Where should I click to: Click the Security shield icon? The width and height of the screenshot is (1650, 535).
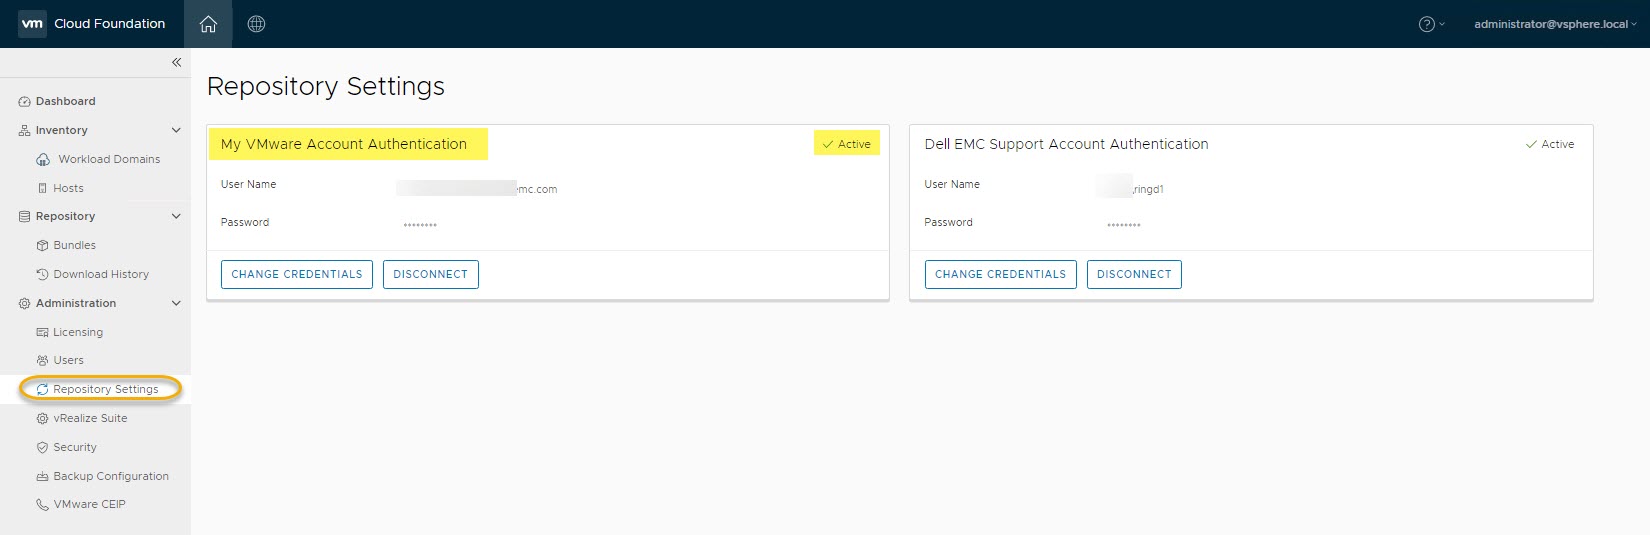(42, 448)
